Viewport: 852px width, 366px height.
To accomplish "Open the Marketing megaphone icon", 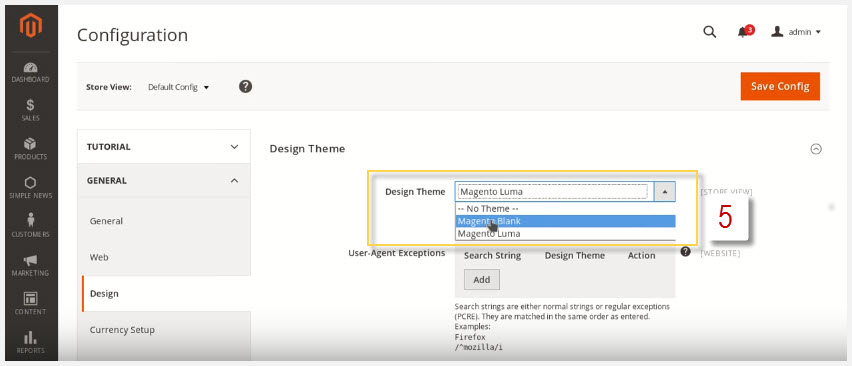I will click(30, 260).
